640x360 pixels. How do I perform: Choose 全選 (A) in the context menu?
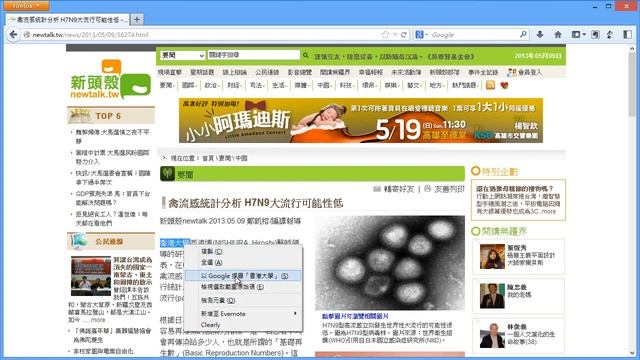point(243,262)
